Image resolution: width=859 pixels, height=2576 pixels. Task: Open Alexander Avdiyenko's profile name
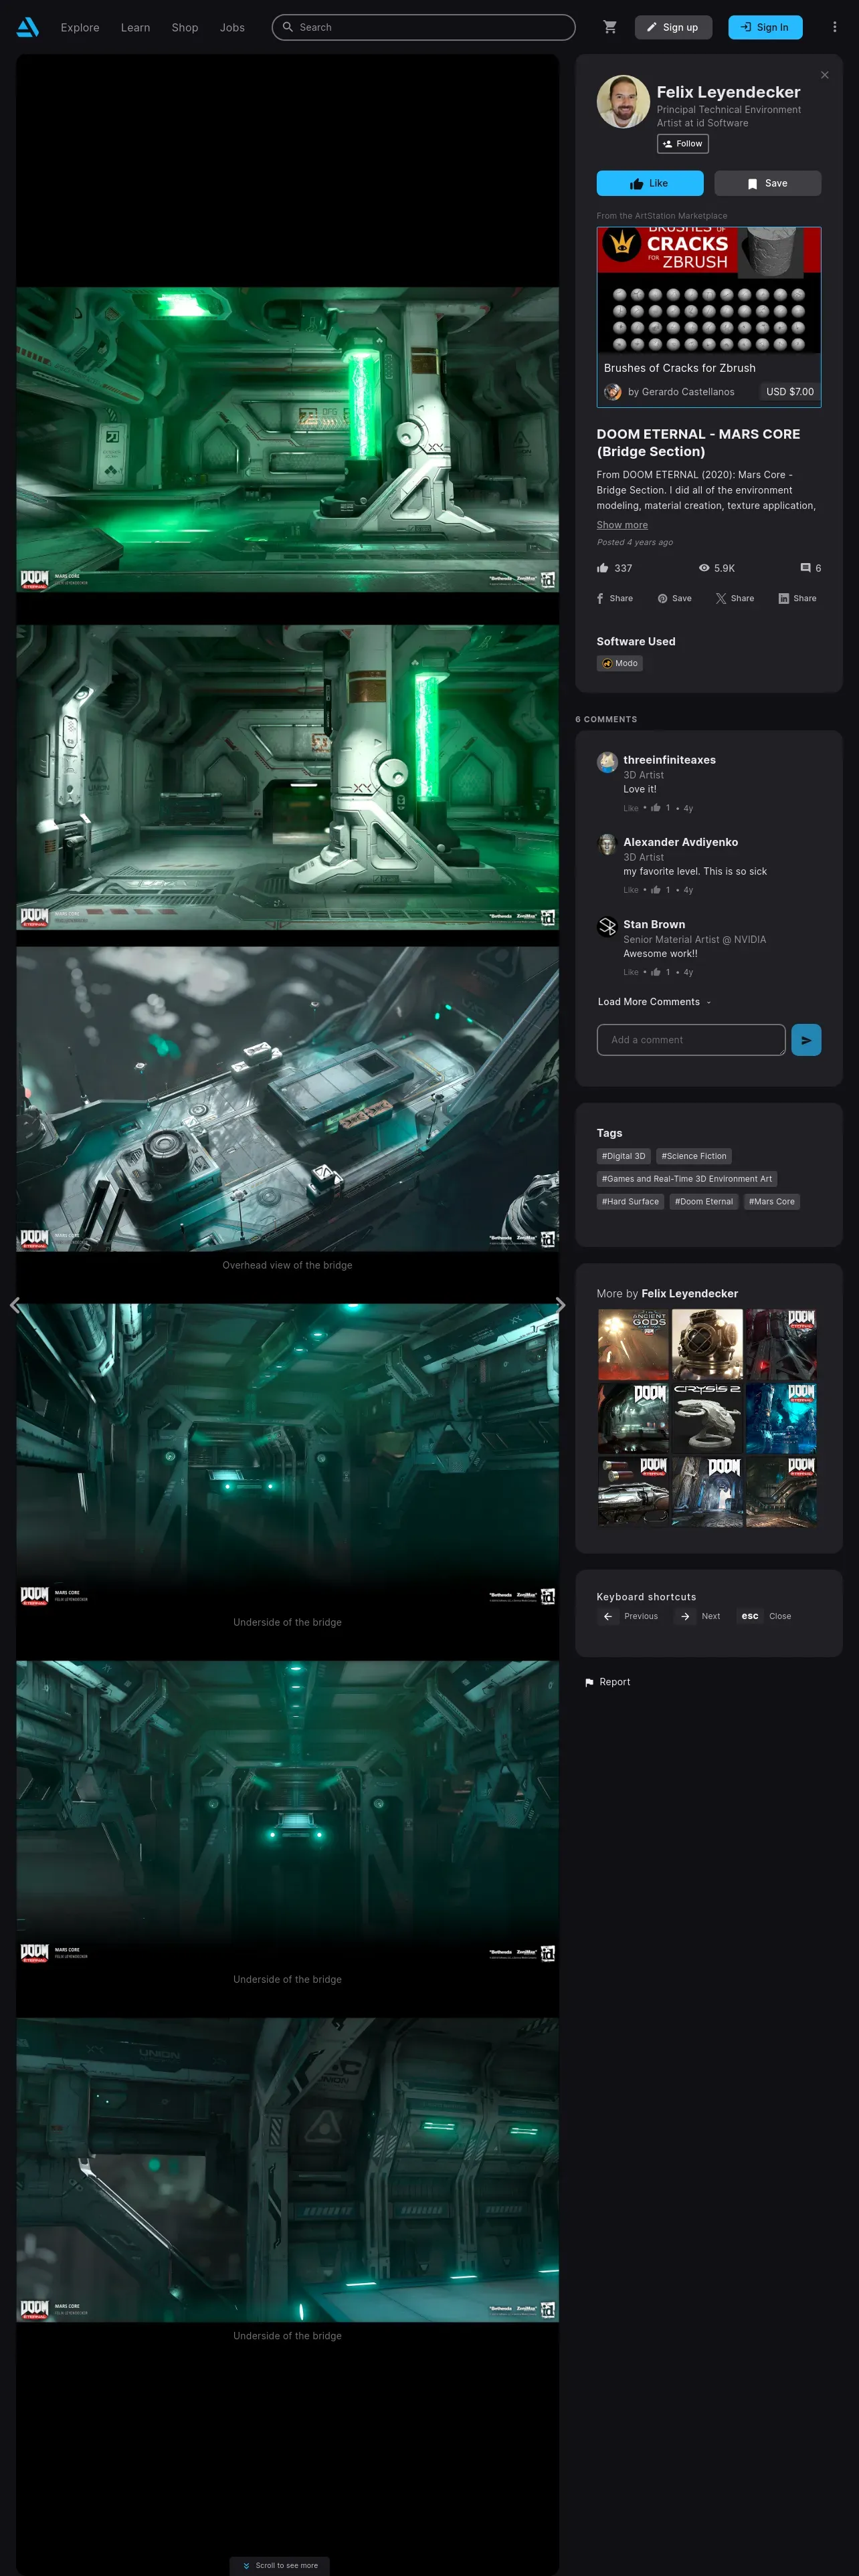tap(681, 842)
